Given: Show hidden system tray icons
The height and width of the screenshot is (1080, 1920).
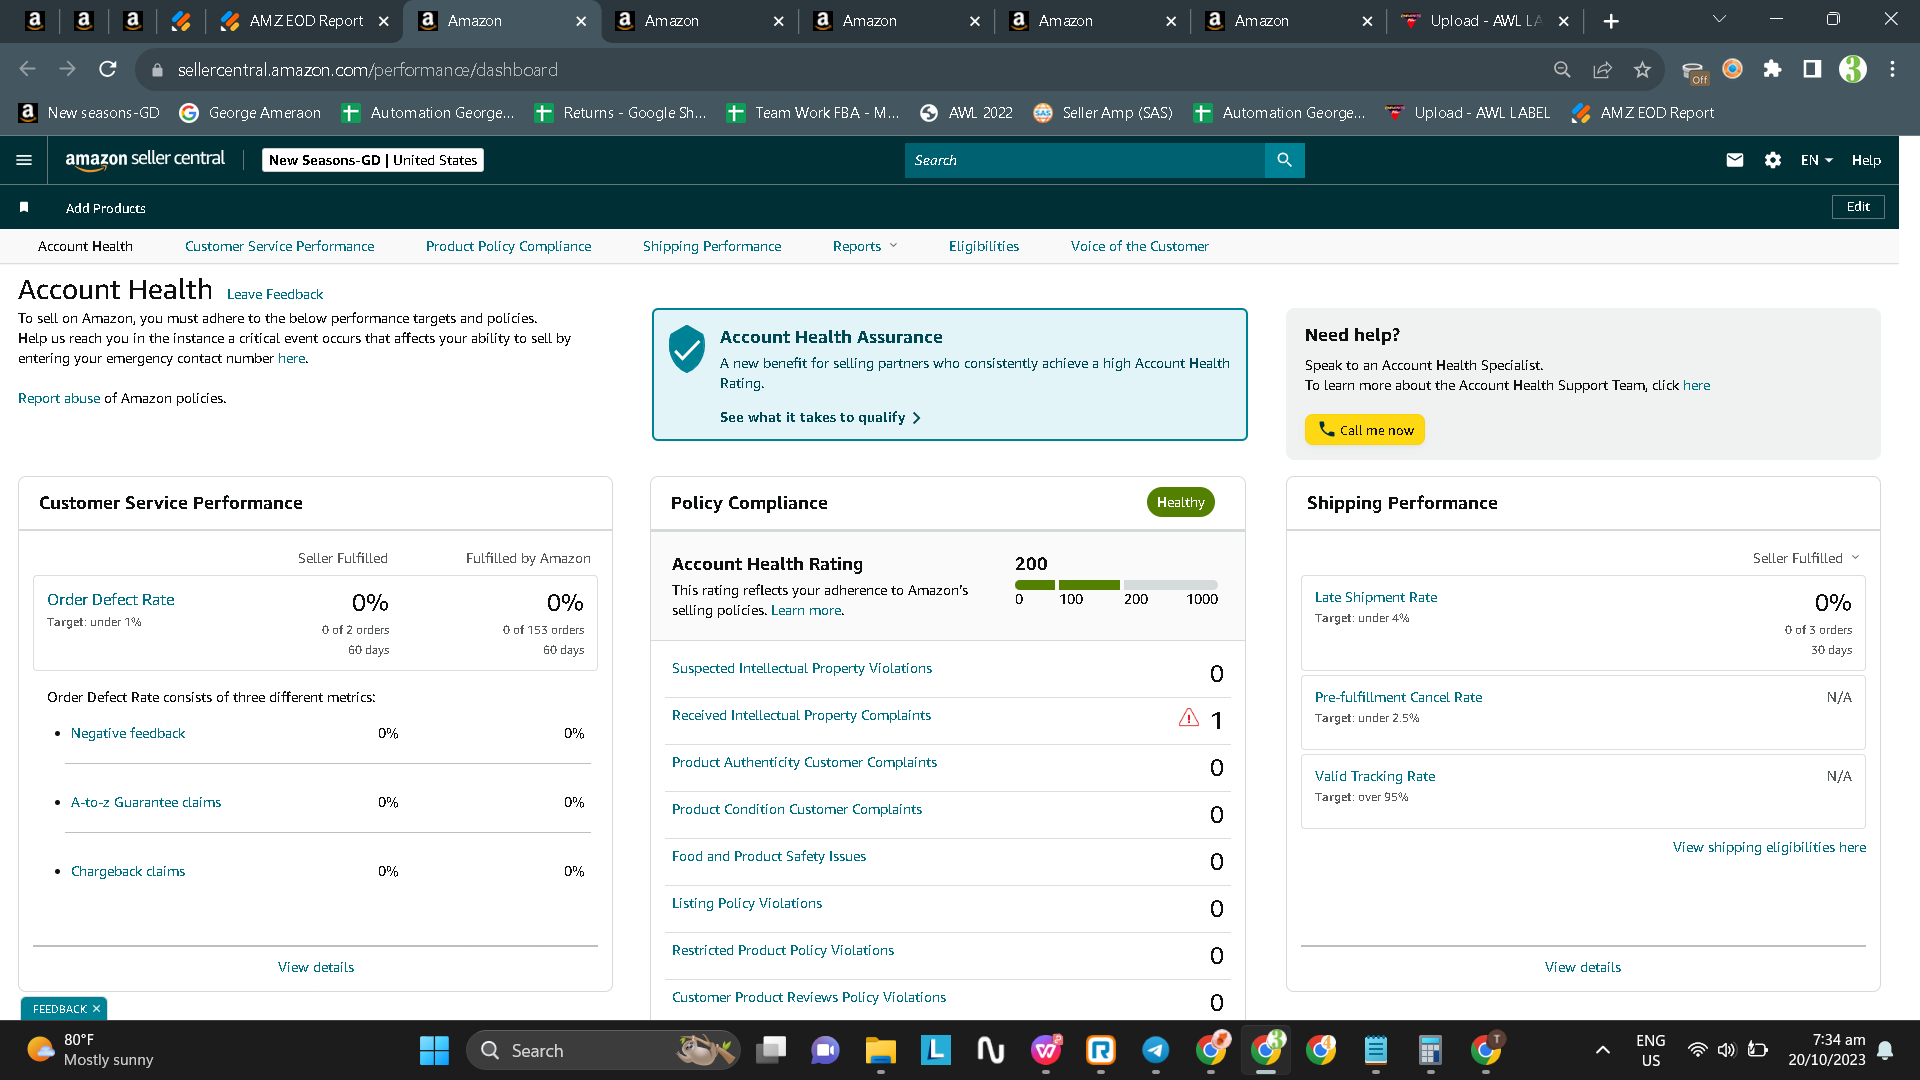Looking at the screenshot, I should [1603, 1050].
